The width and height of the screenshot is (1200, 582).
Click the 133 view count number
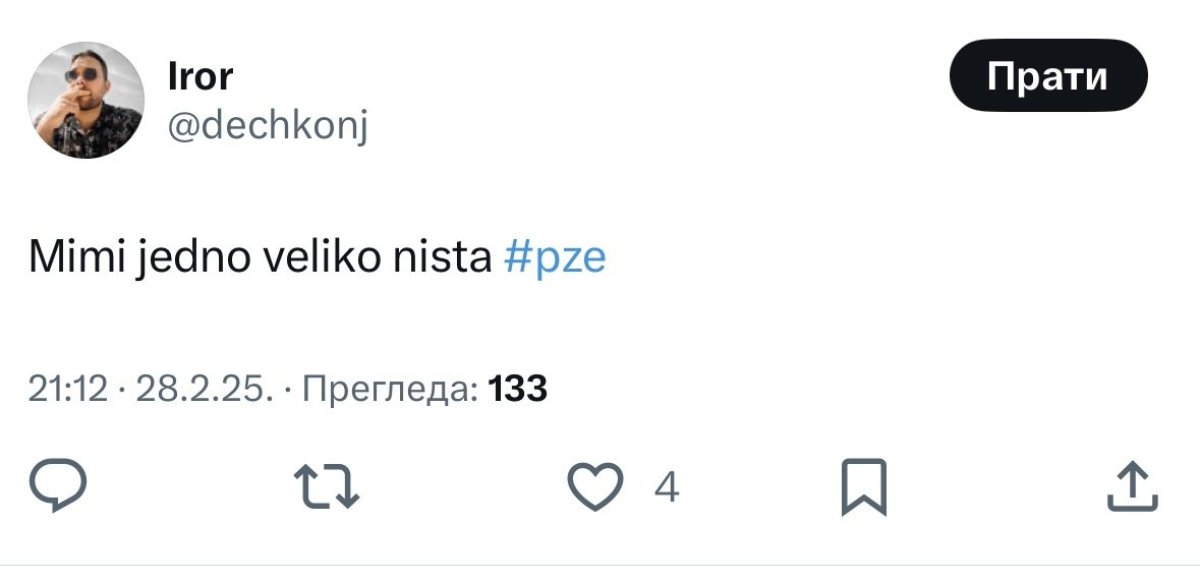(518, 388)
